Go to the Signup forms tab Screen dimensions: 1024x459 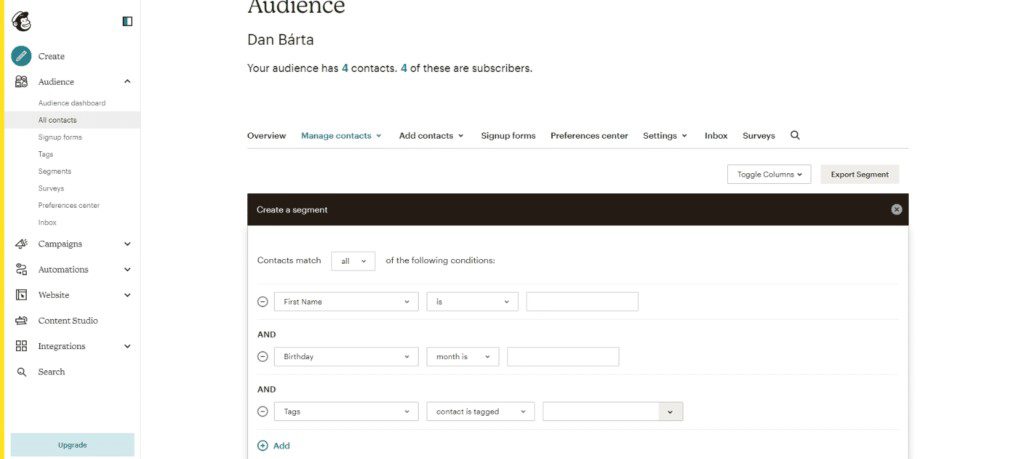pyautogui.click(x=508, y=136)
